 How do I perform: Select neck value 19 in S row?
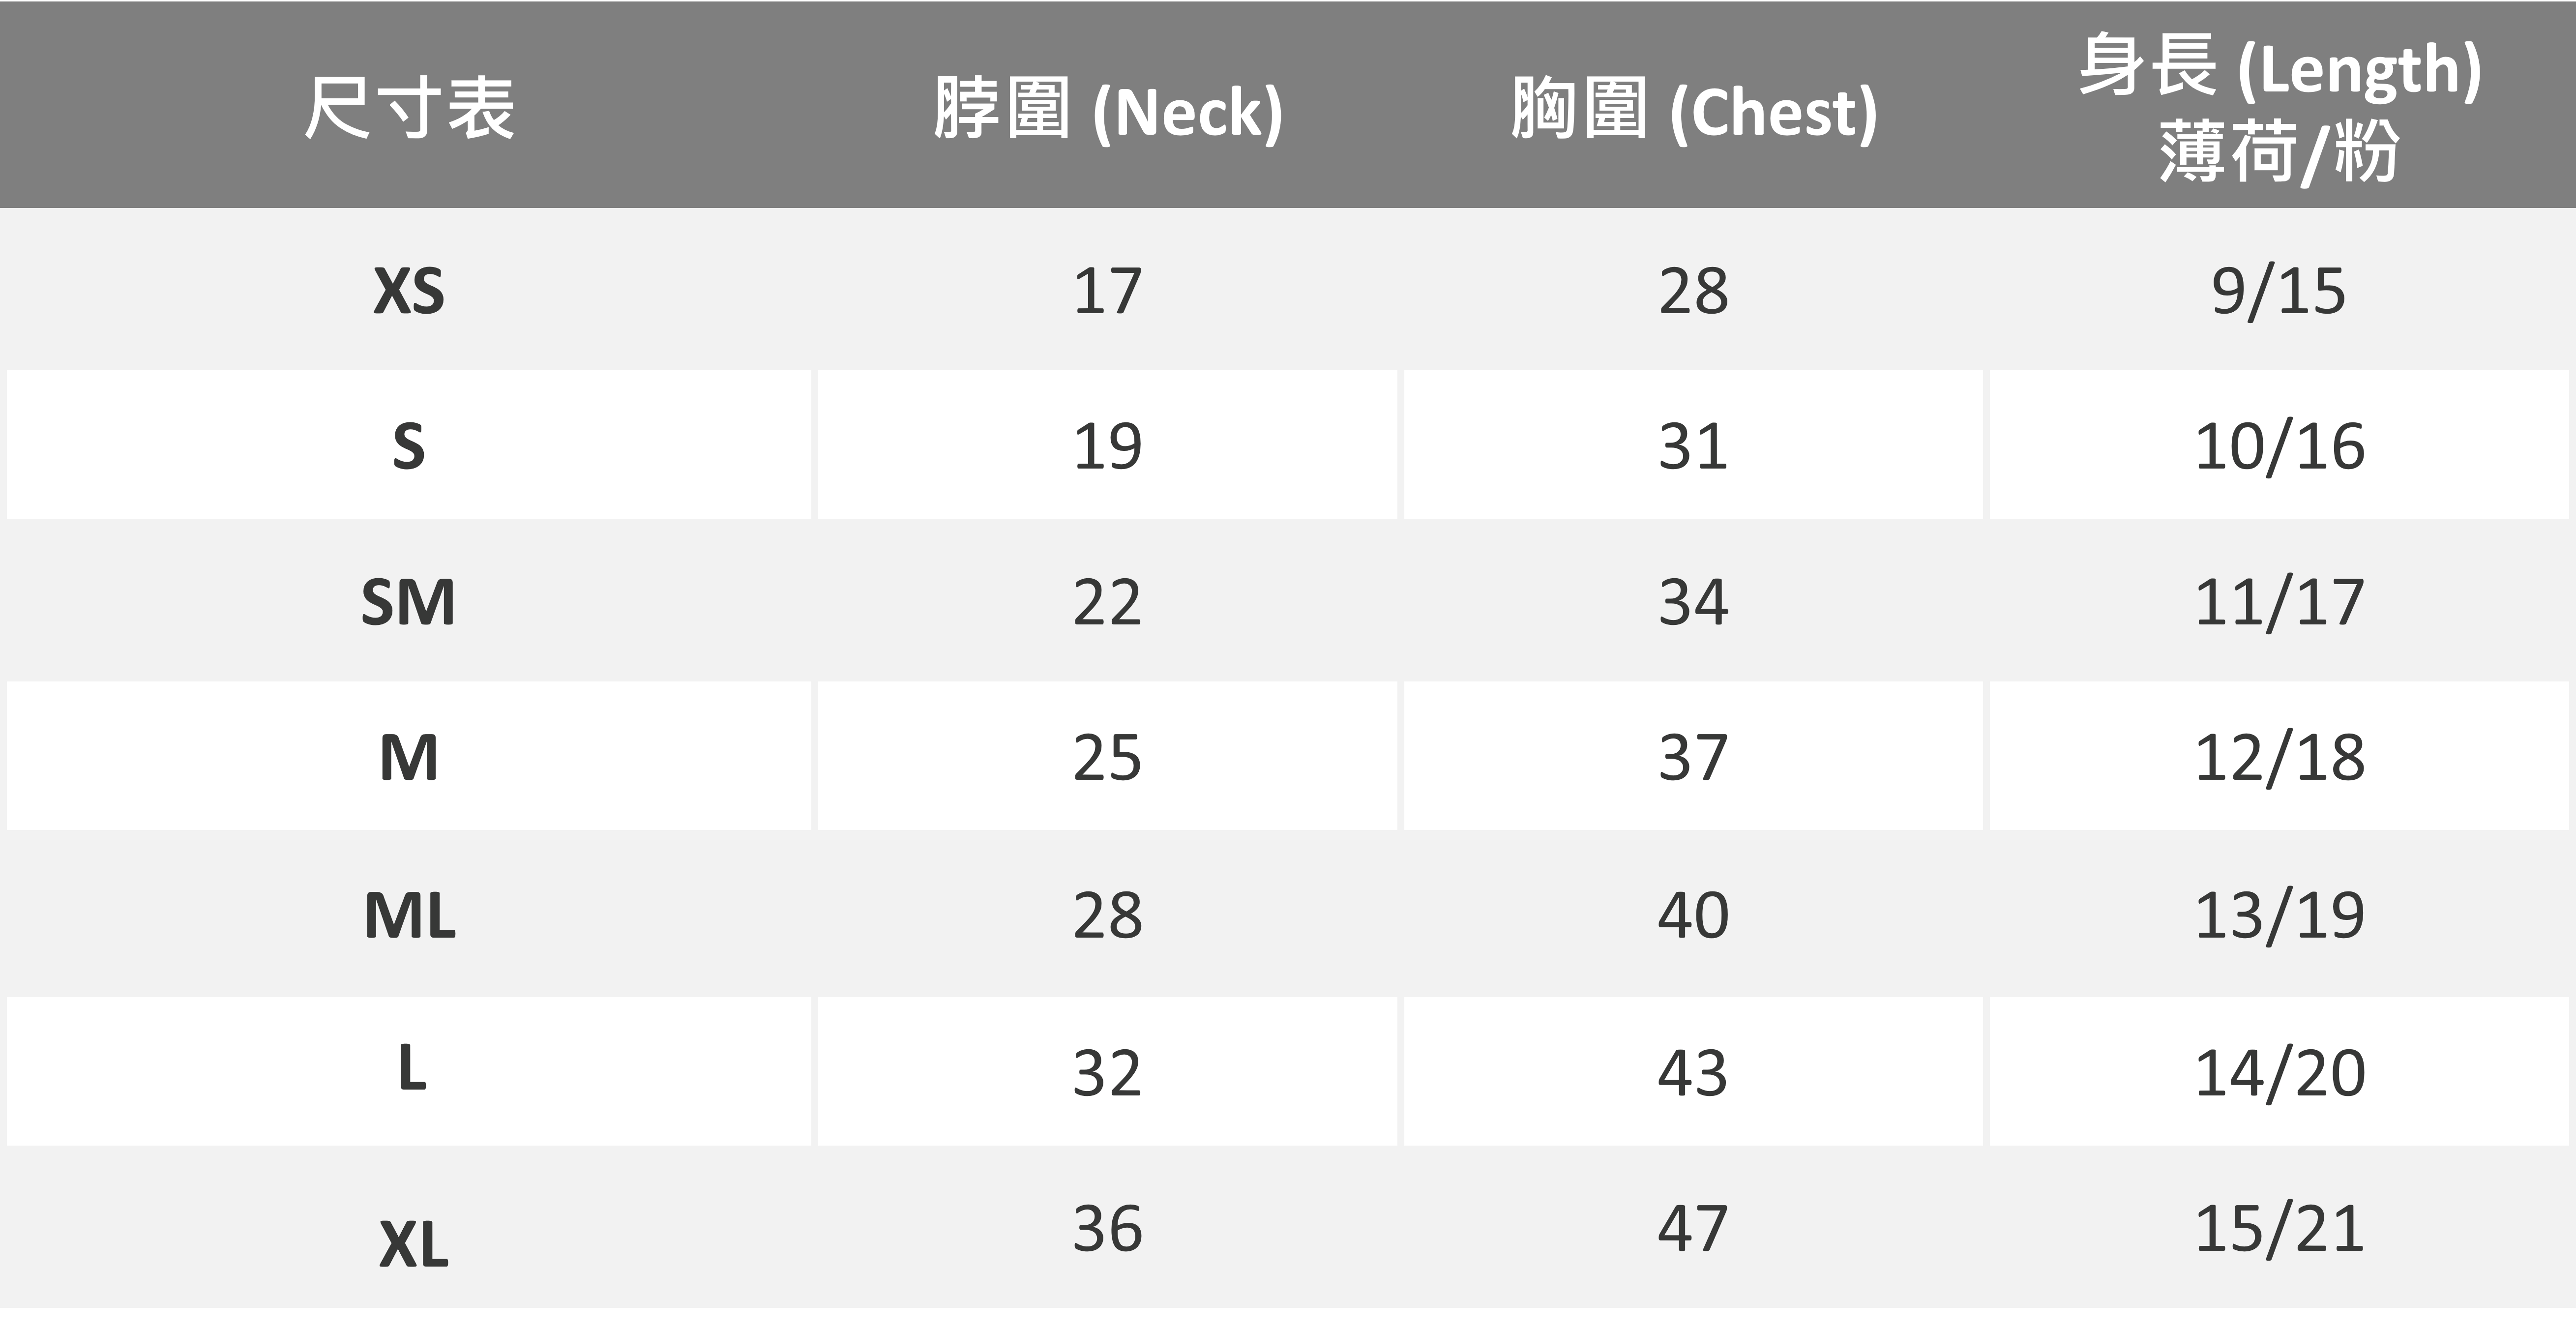click(1107, 446)
